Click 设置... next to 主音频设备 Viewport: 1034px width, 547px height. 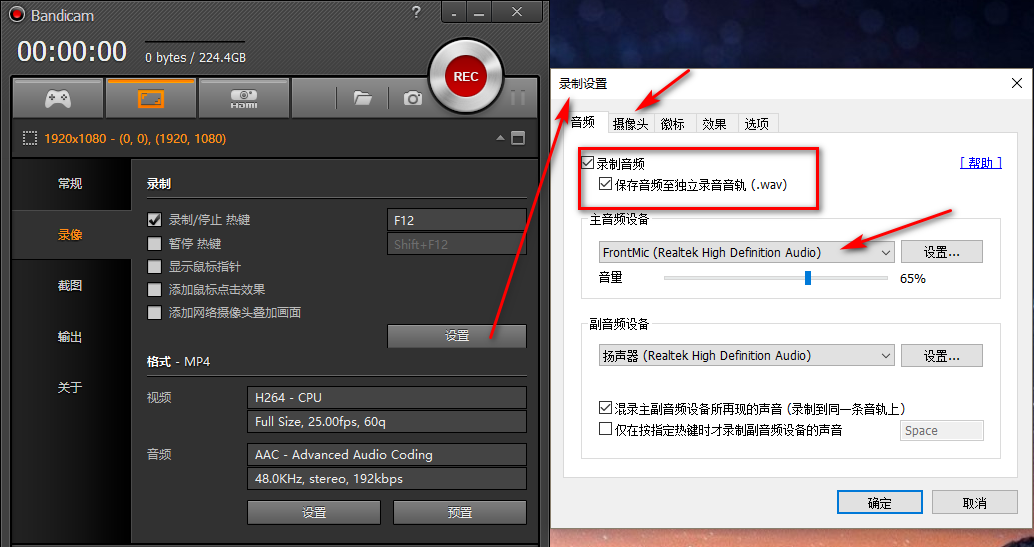click(x=942, y=252)
